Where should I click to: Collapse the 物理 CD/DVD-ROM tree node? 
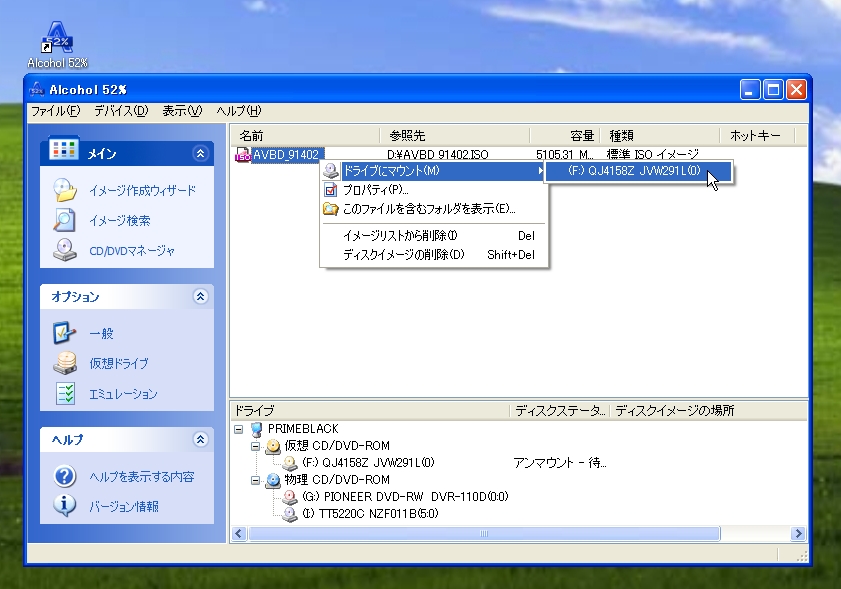click(x=255, y=480)
